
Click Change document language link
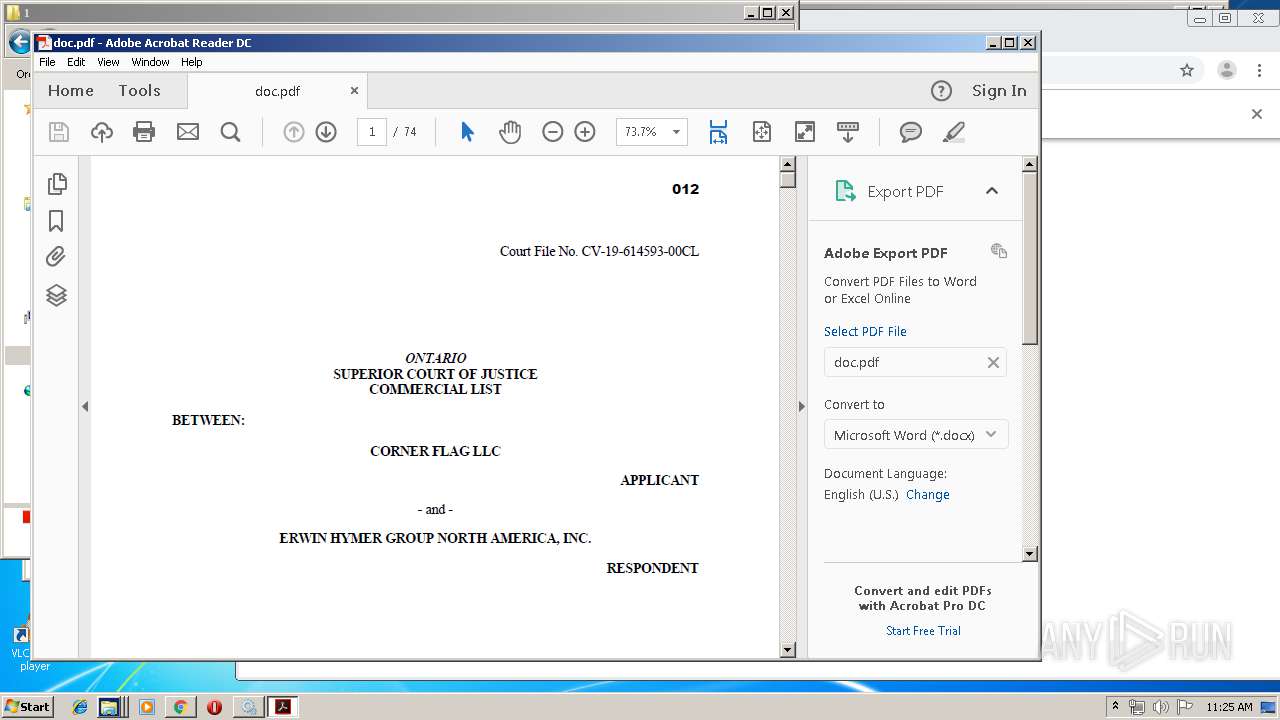928,494
